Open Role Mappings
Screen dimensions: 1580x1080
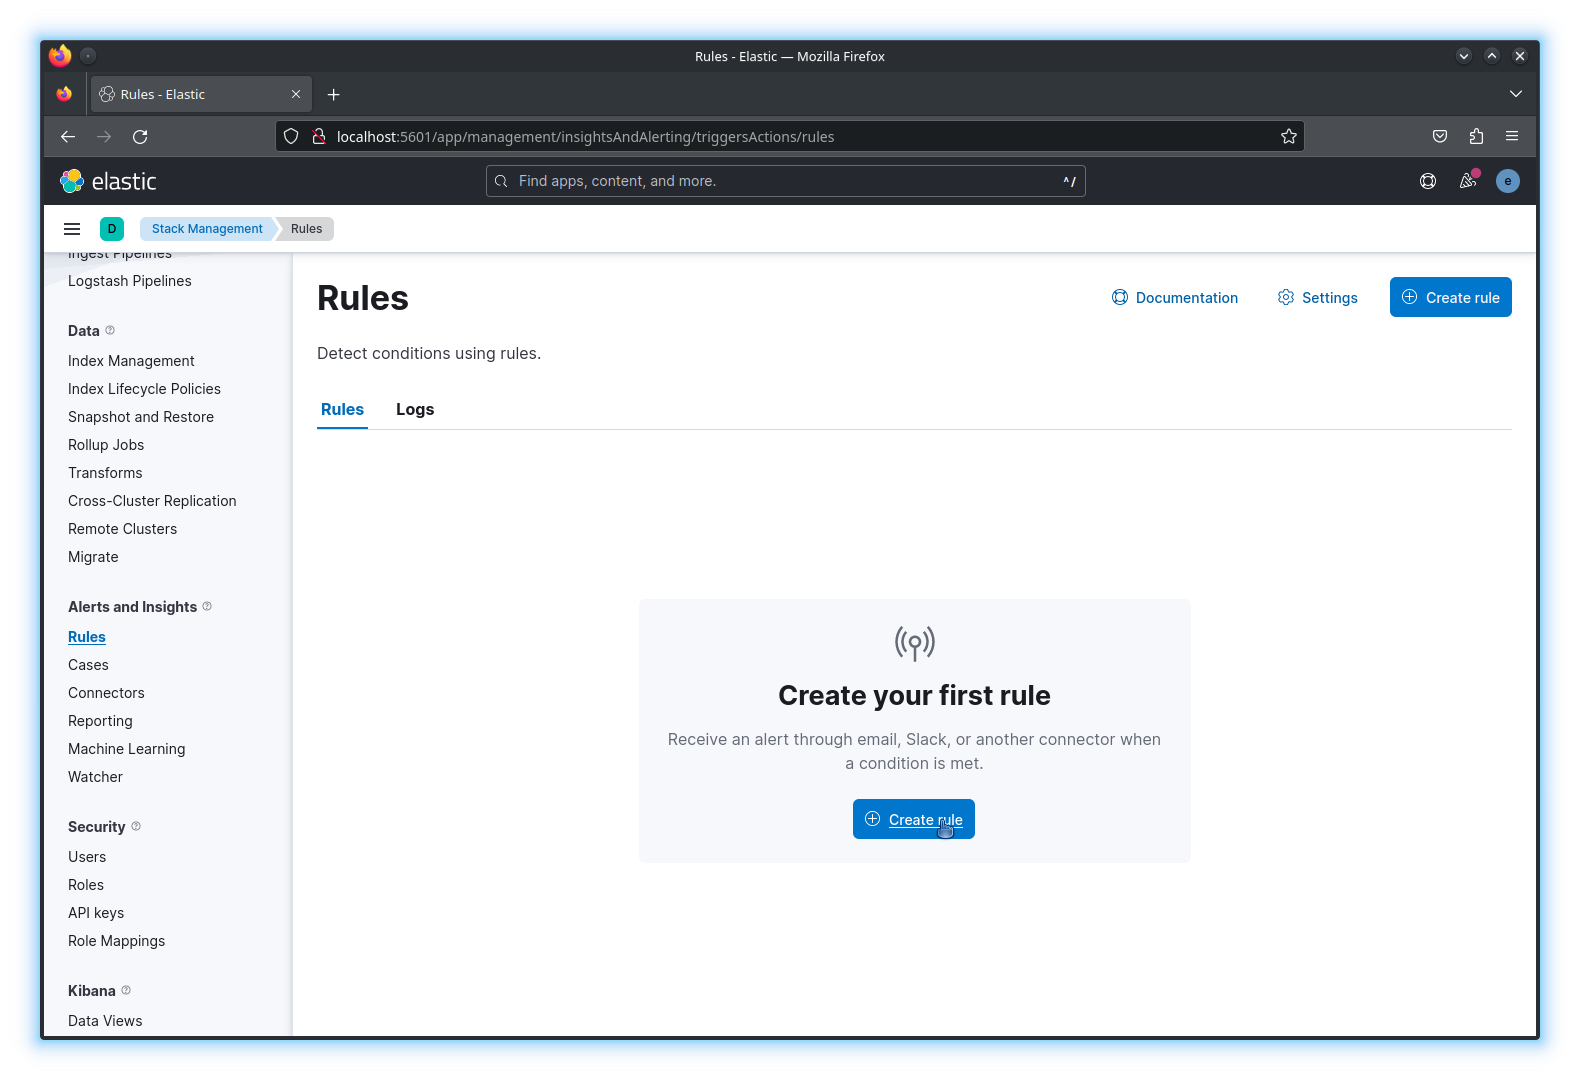coord(116,941)
